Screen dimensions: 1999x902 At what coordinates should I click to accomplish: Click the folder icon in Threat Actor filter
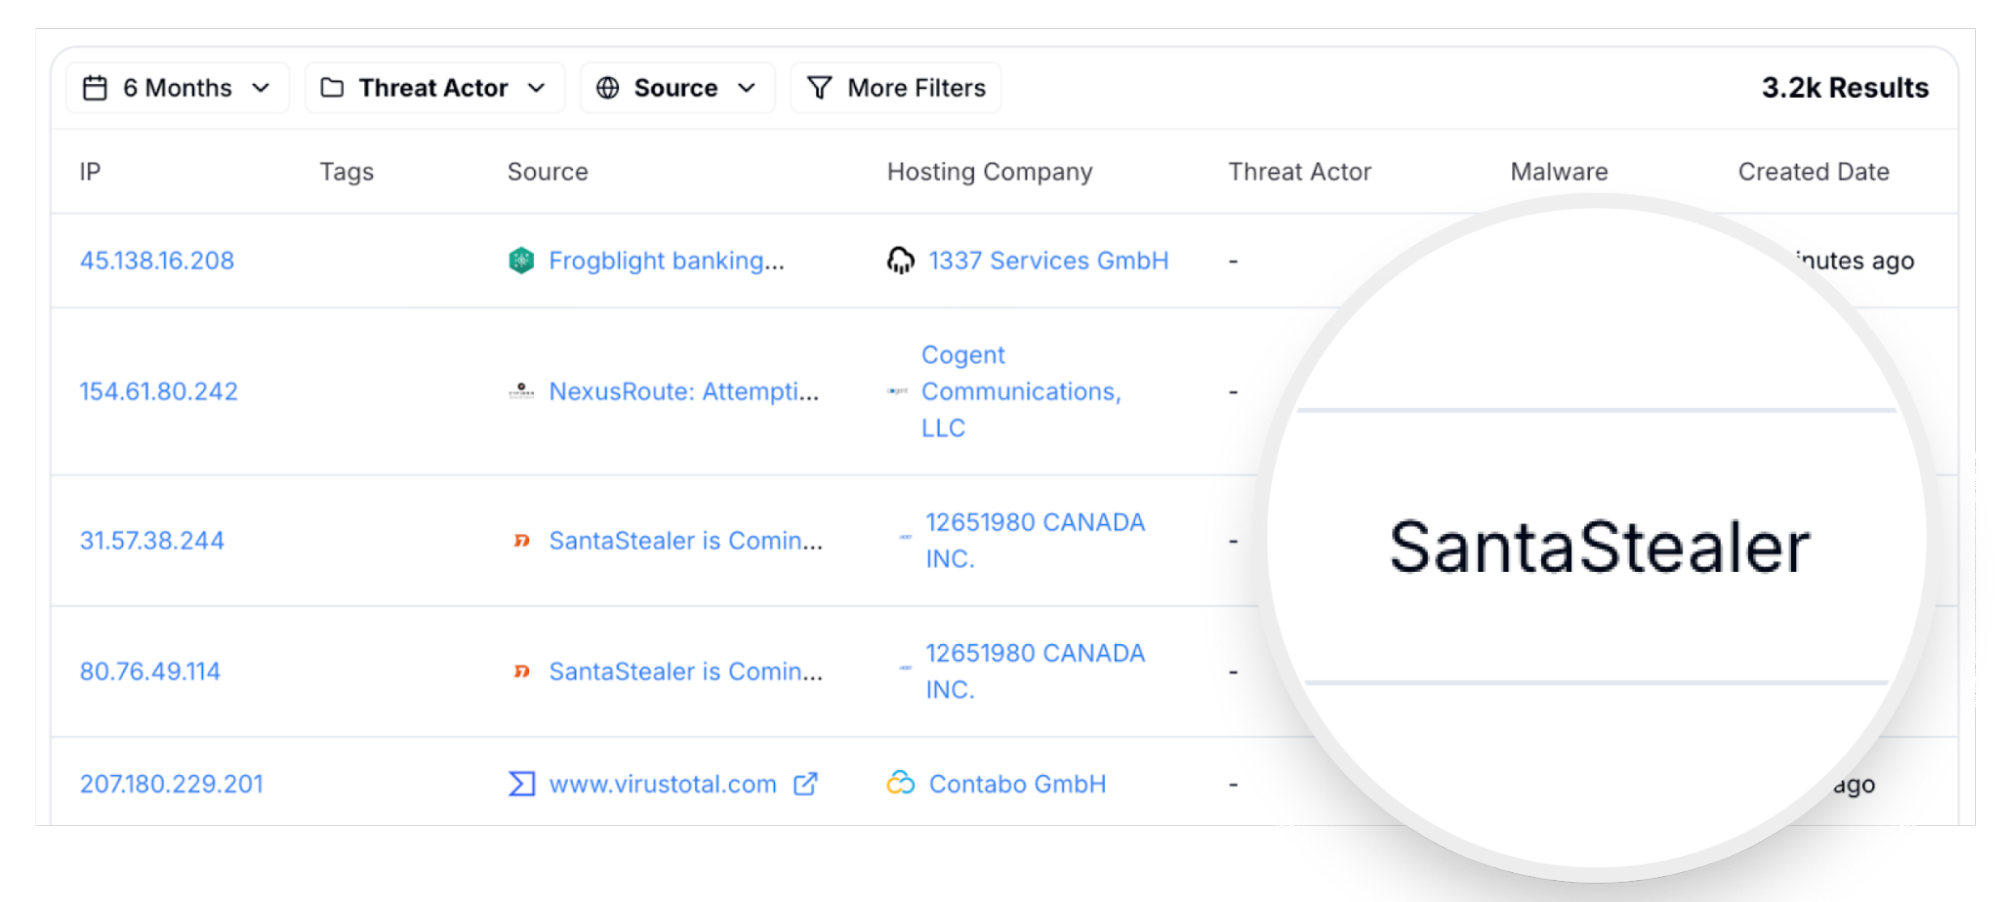tap(332, 88)
